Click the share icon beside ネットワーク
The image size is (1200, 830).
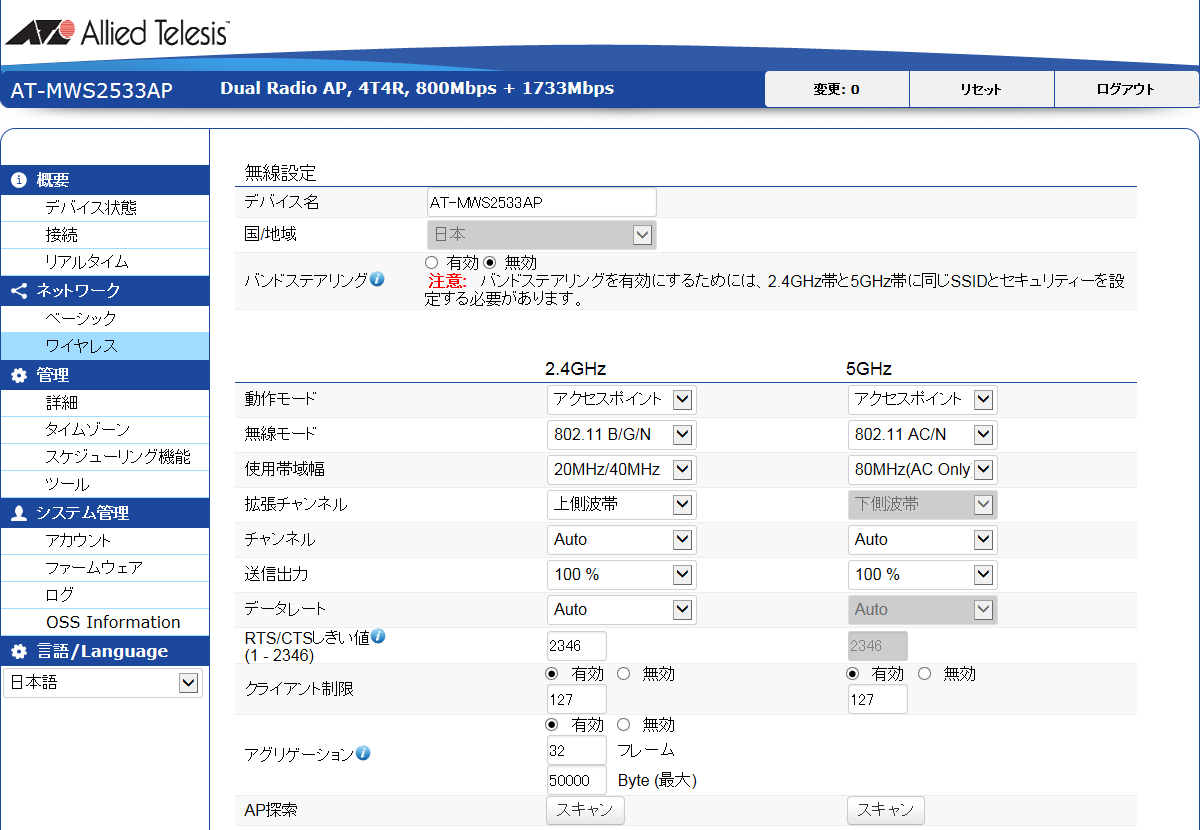coord(18,291)
